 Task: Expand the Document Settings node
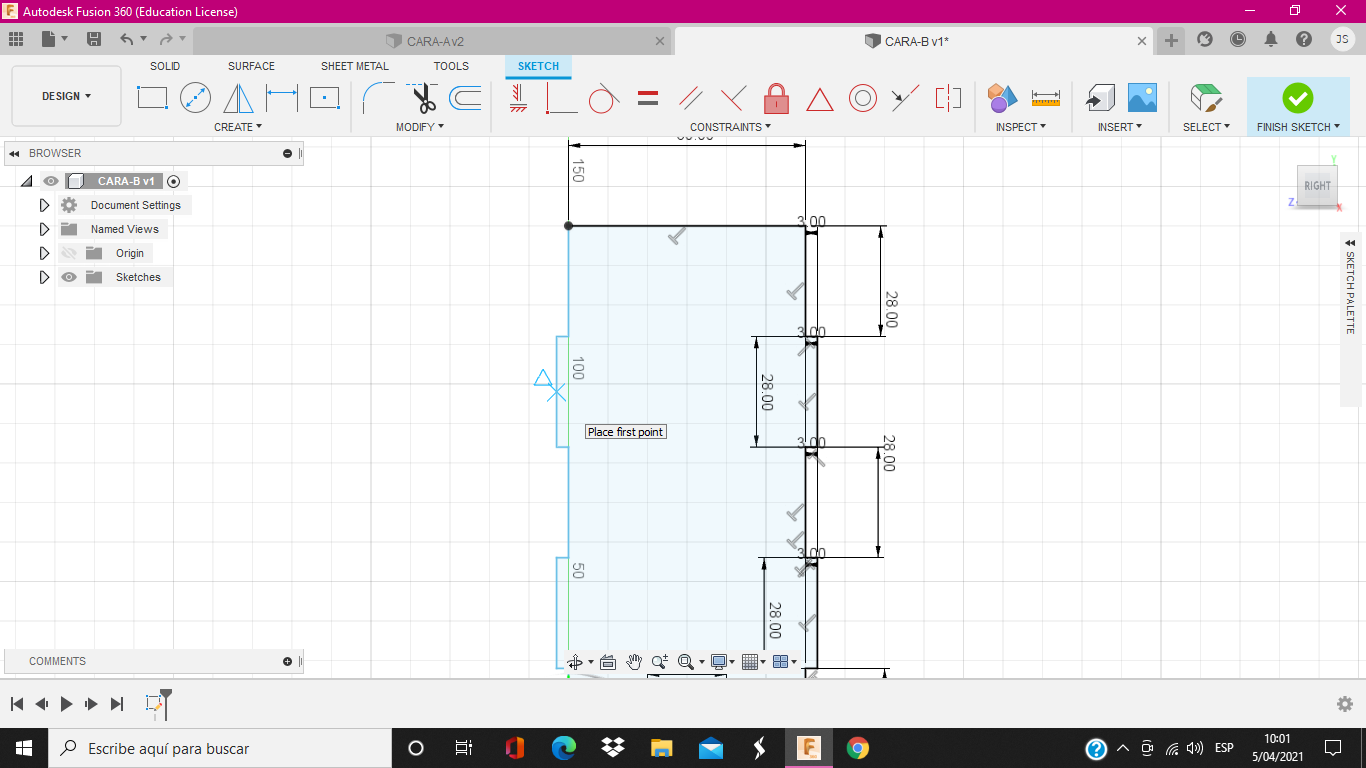pos(44,205)
